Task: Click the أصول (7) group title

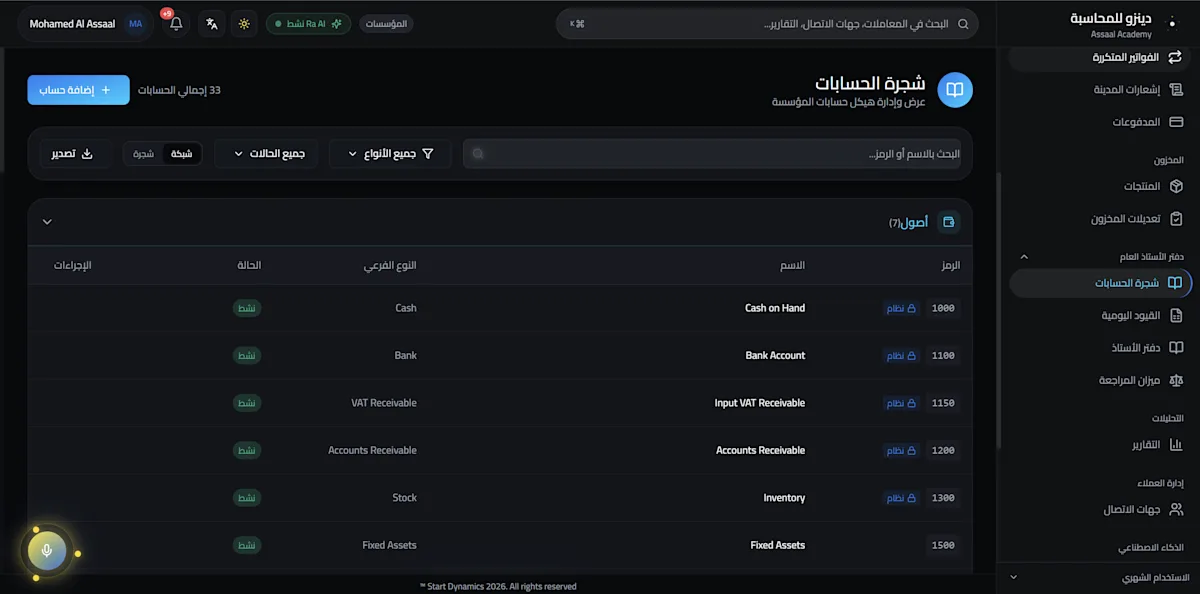Action: pos(908,222)
